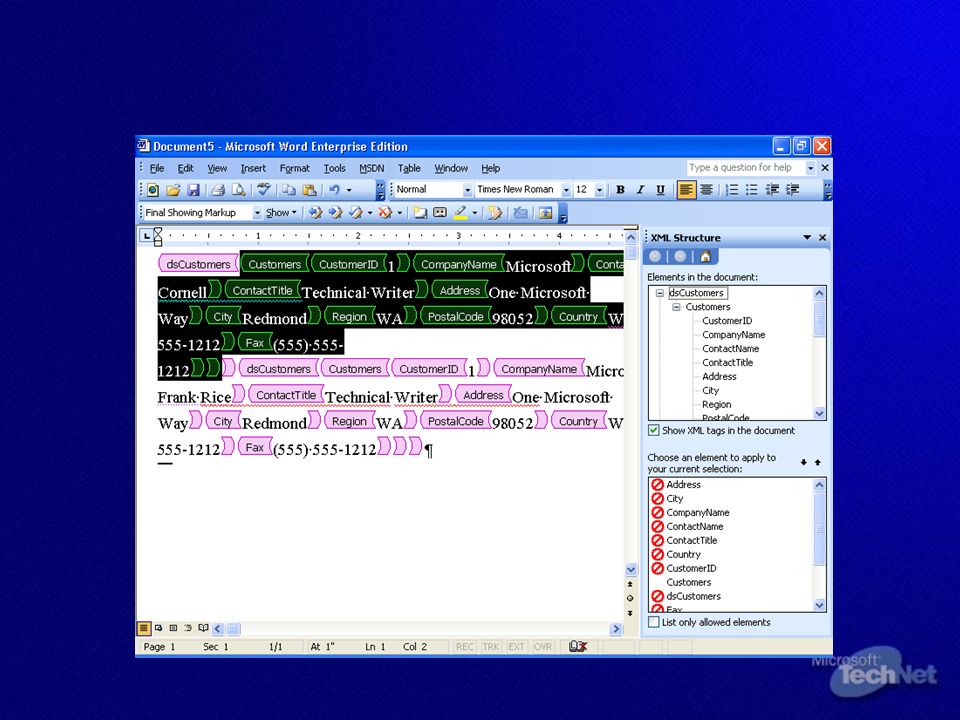Open the XML Structure pane dropdown arrow

(x=807, y=238)
